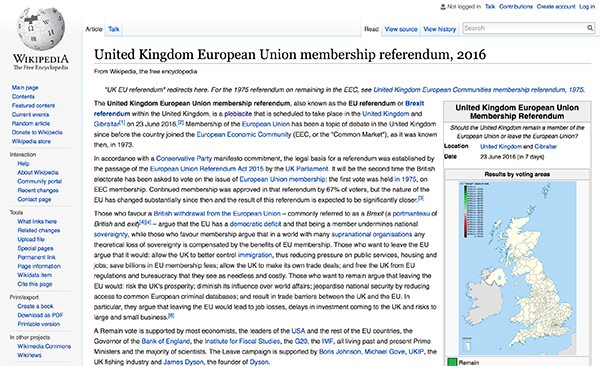
Task: Click the search magnifier icon
Action: click(590, 28)
